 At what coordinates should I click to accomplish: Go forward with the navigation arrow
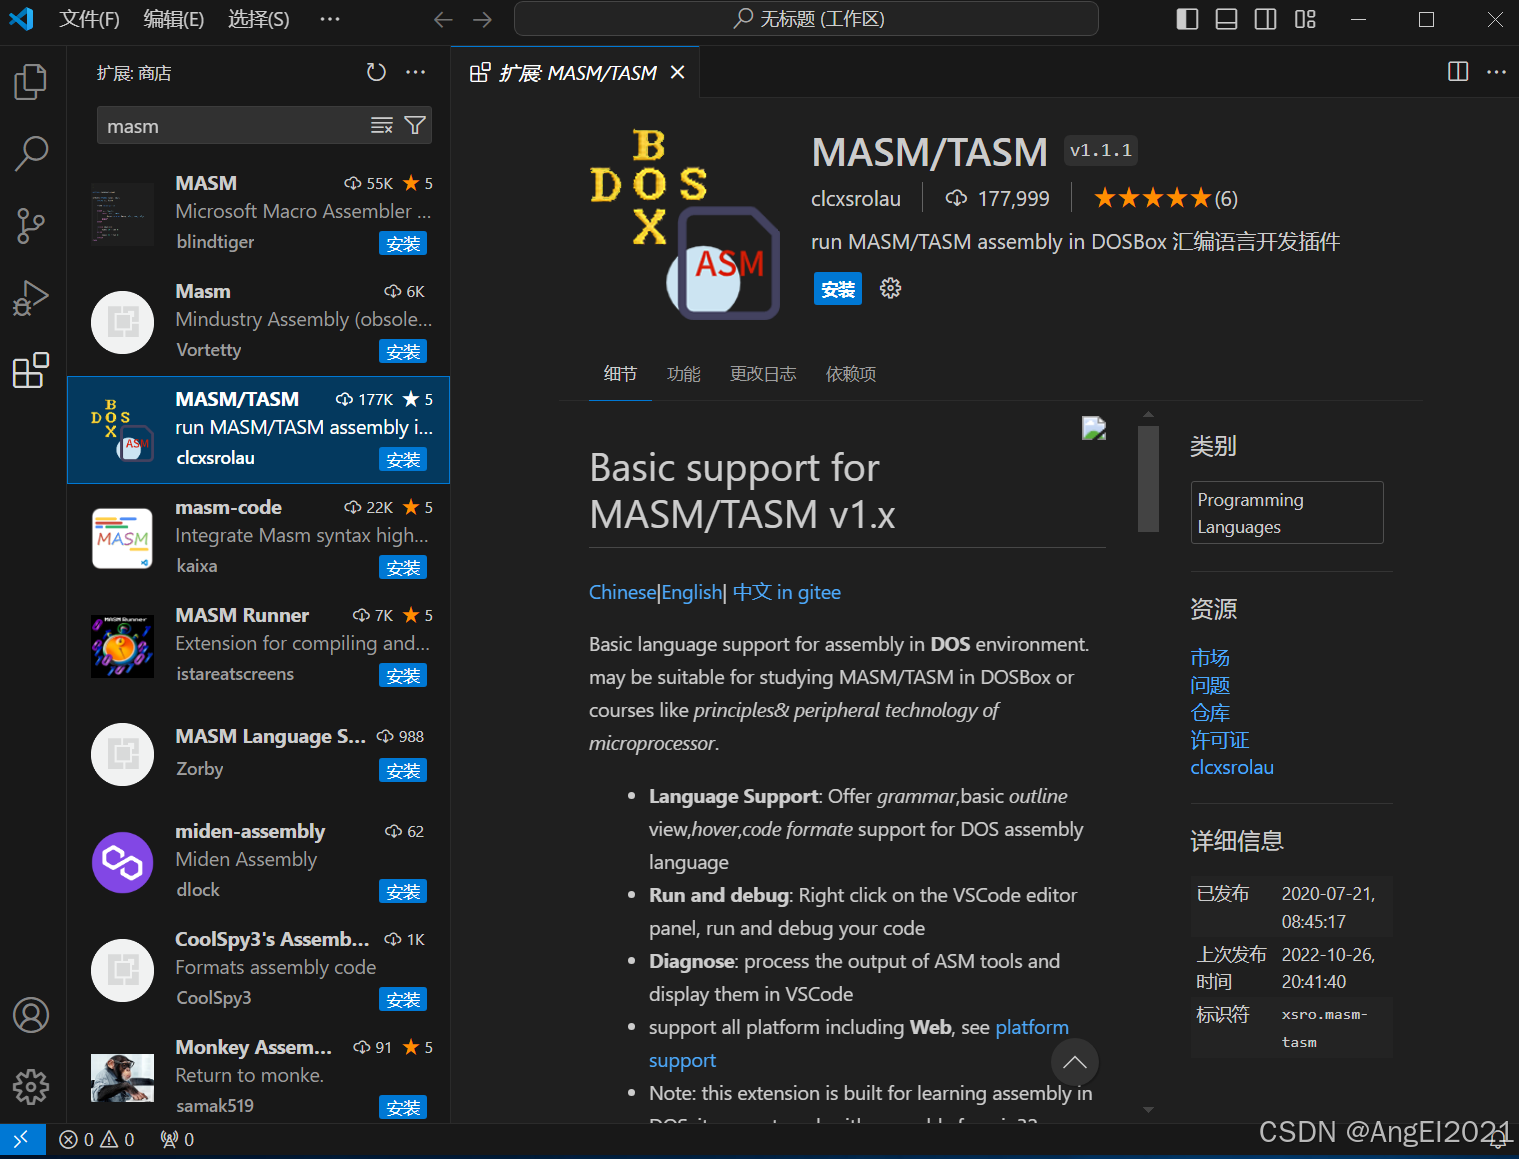[x=482, y=19]
